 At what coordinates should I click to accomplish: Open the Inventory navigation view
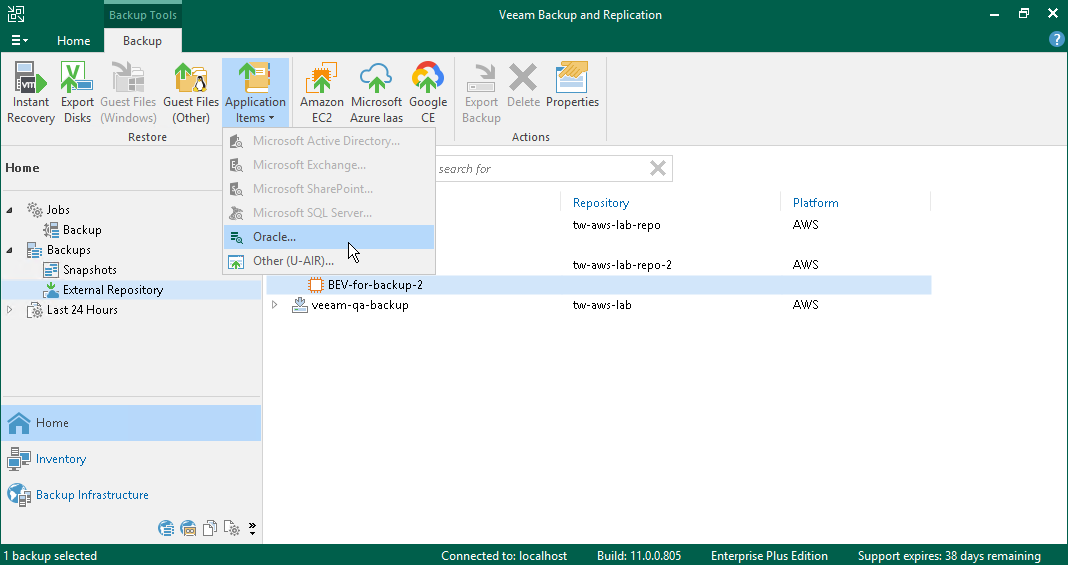pyautogui.click(x=61, y=459)
